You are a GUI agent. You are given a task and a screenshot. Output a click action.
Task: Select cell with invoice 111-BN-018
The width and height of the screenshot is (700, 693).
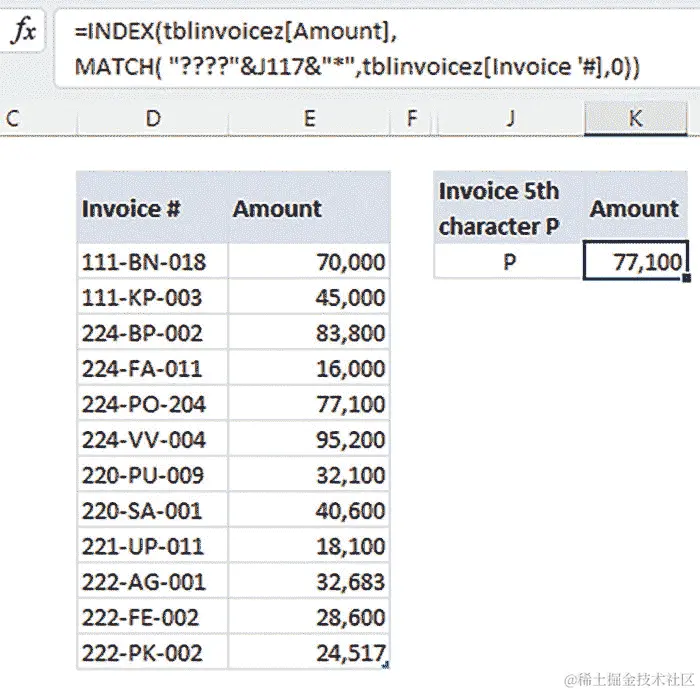pos(152,261)
